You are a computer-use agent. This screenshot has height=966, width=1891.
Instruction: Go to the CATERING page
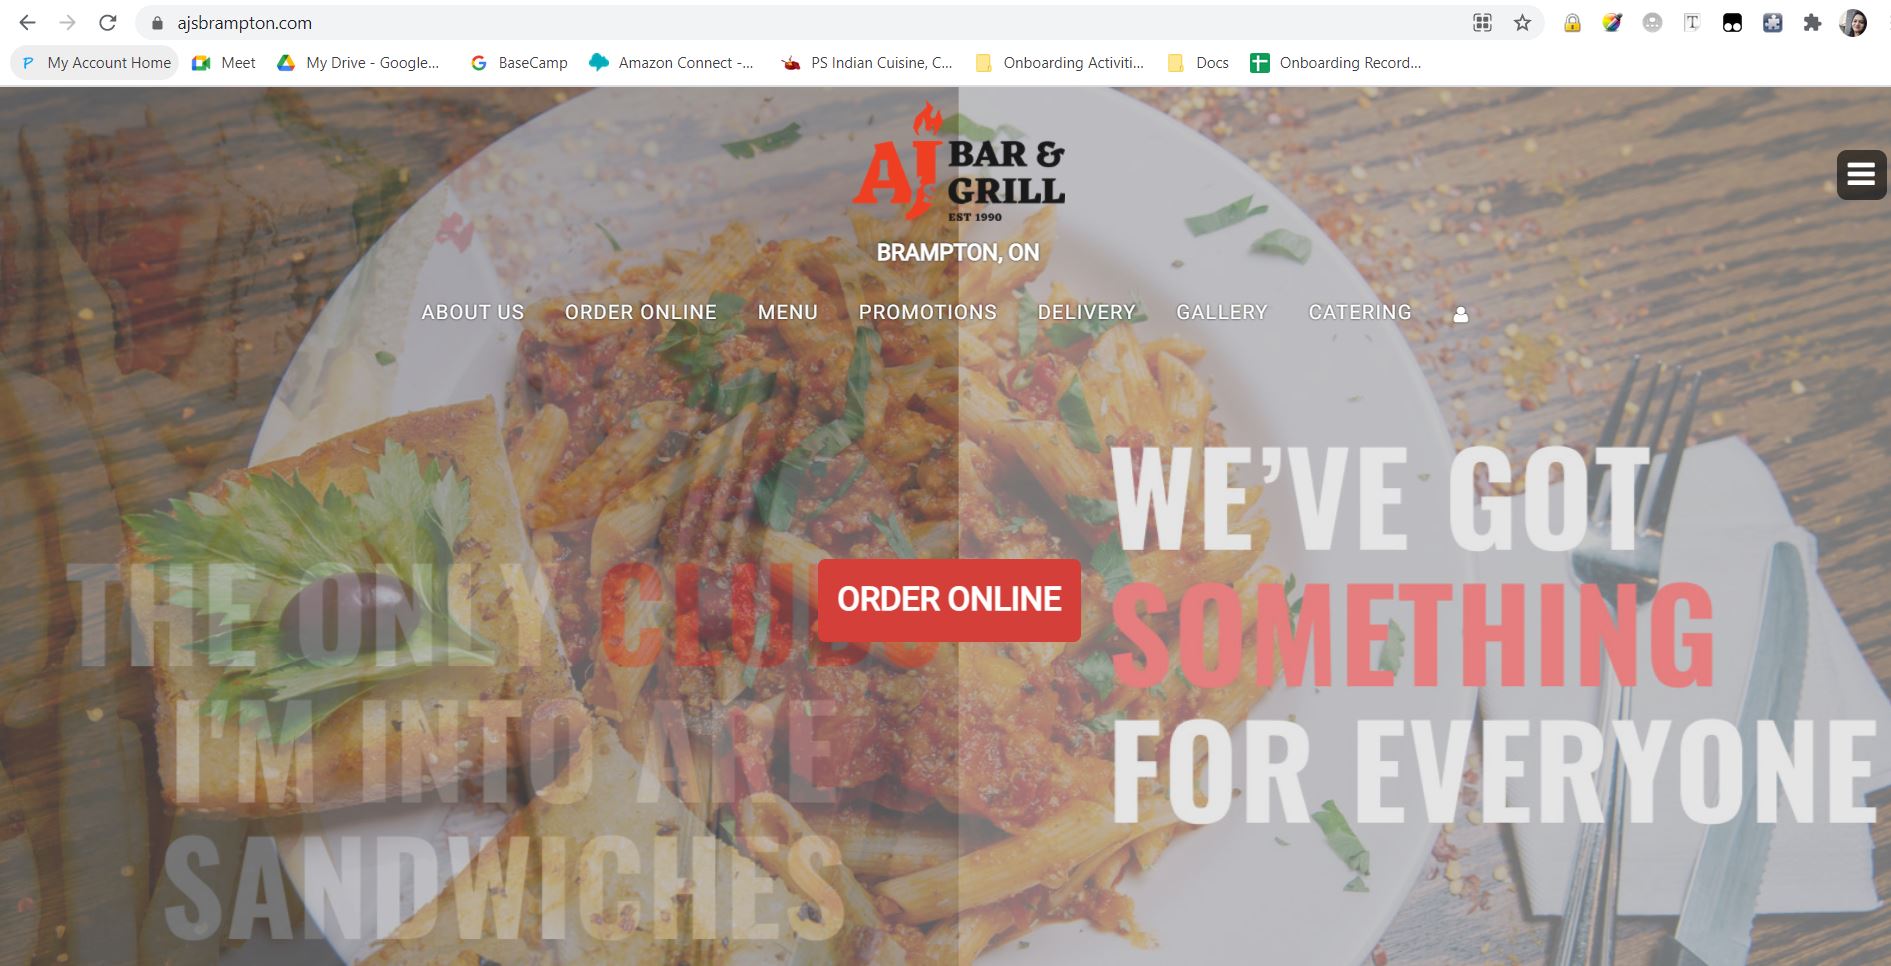tap(1360, 312)
